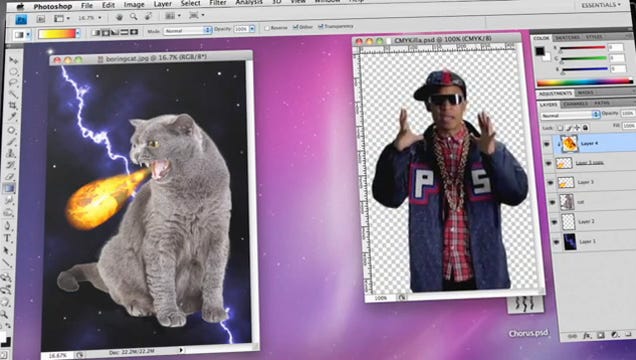Toggle visibility of the cat layer
The height and width of the screenshot is (360, 636).
(x=552, y=202)
